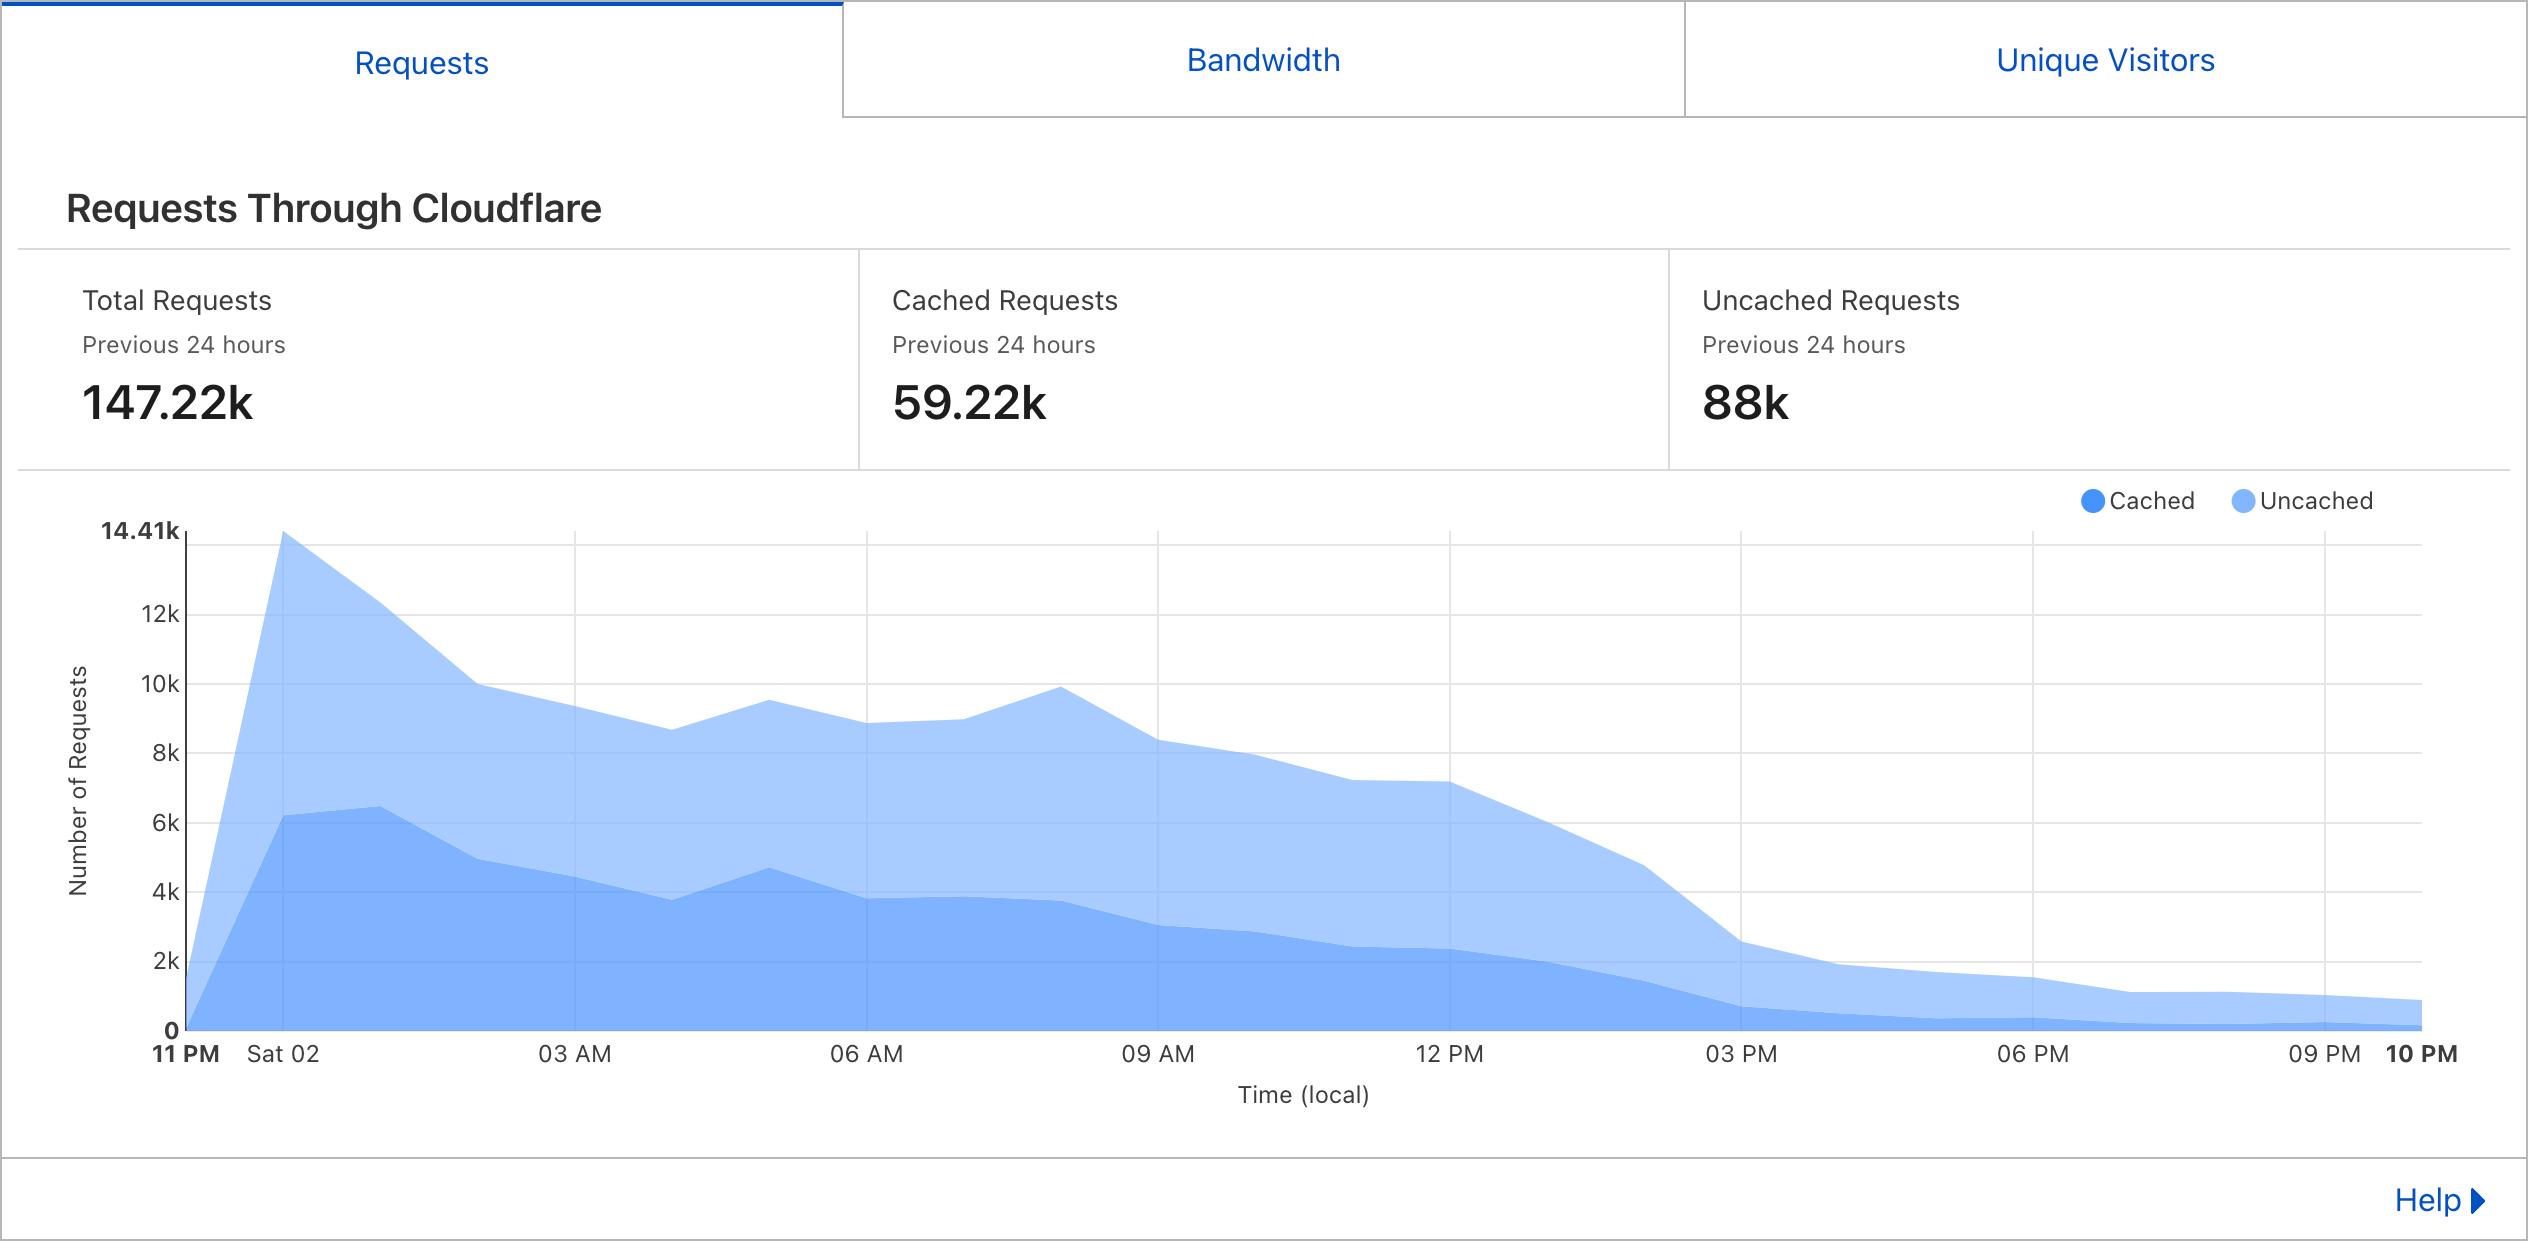The image size is (2528, 1241).
Task: Toggle the Cached legend dot
Action: coord(2092,501)
